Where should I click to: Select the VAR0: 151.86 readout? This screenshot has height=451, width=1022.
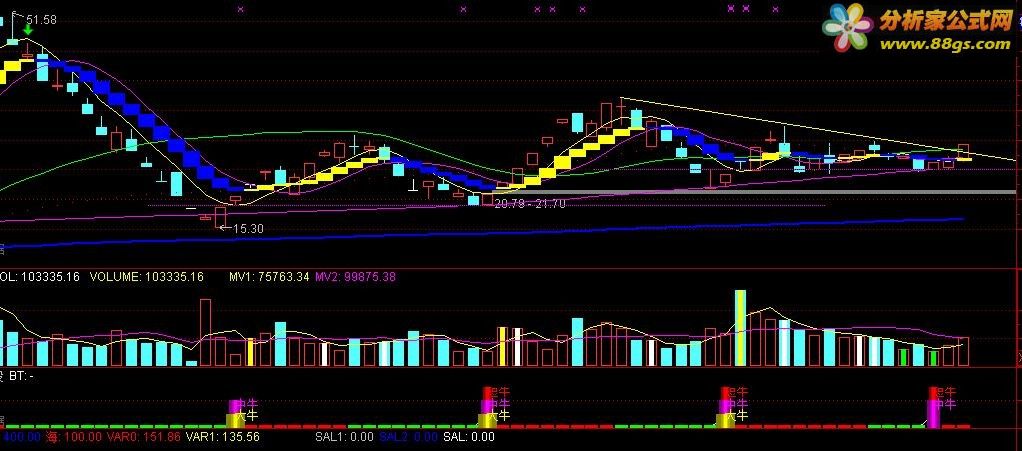pyautogui.click(x=143, y=437)
